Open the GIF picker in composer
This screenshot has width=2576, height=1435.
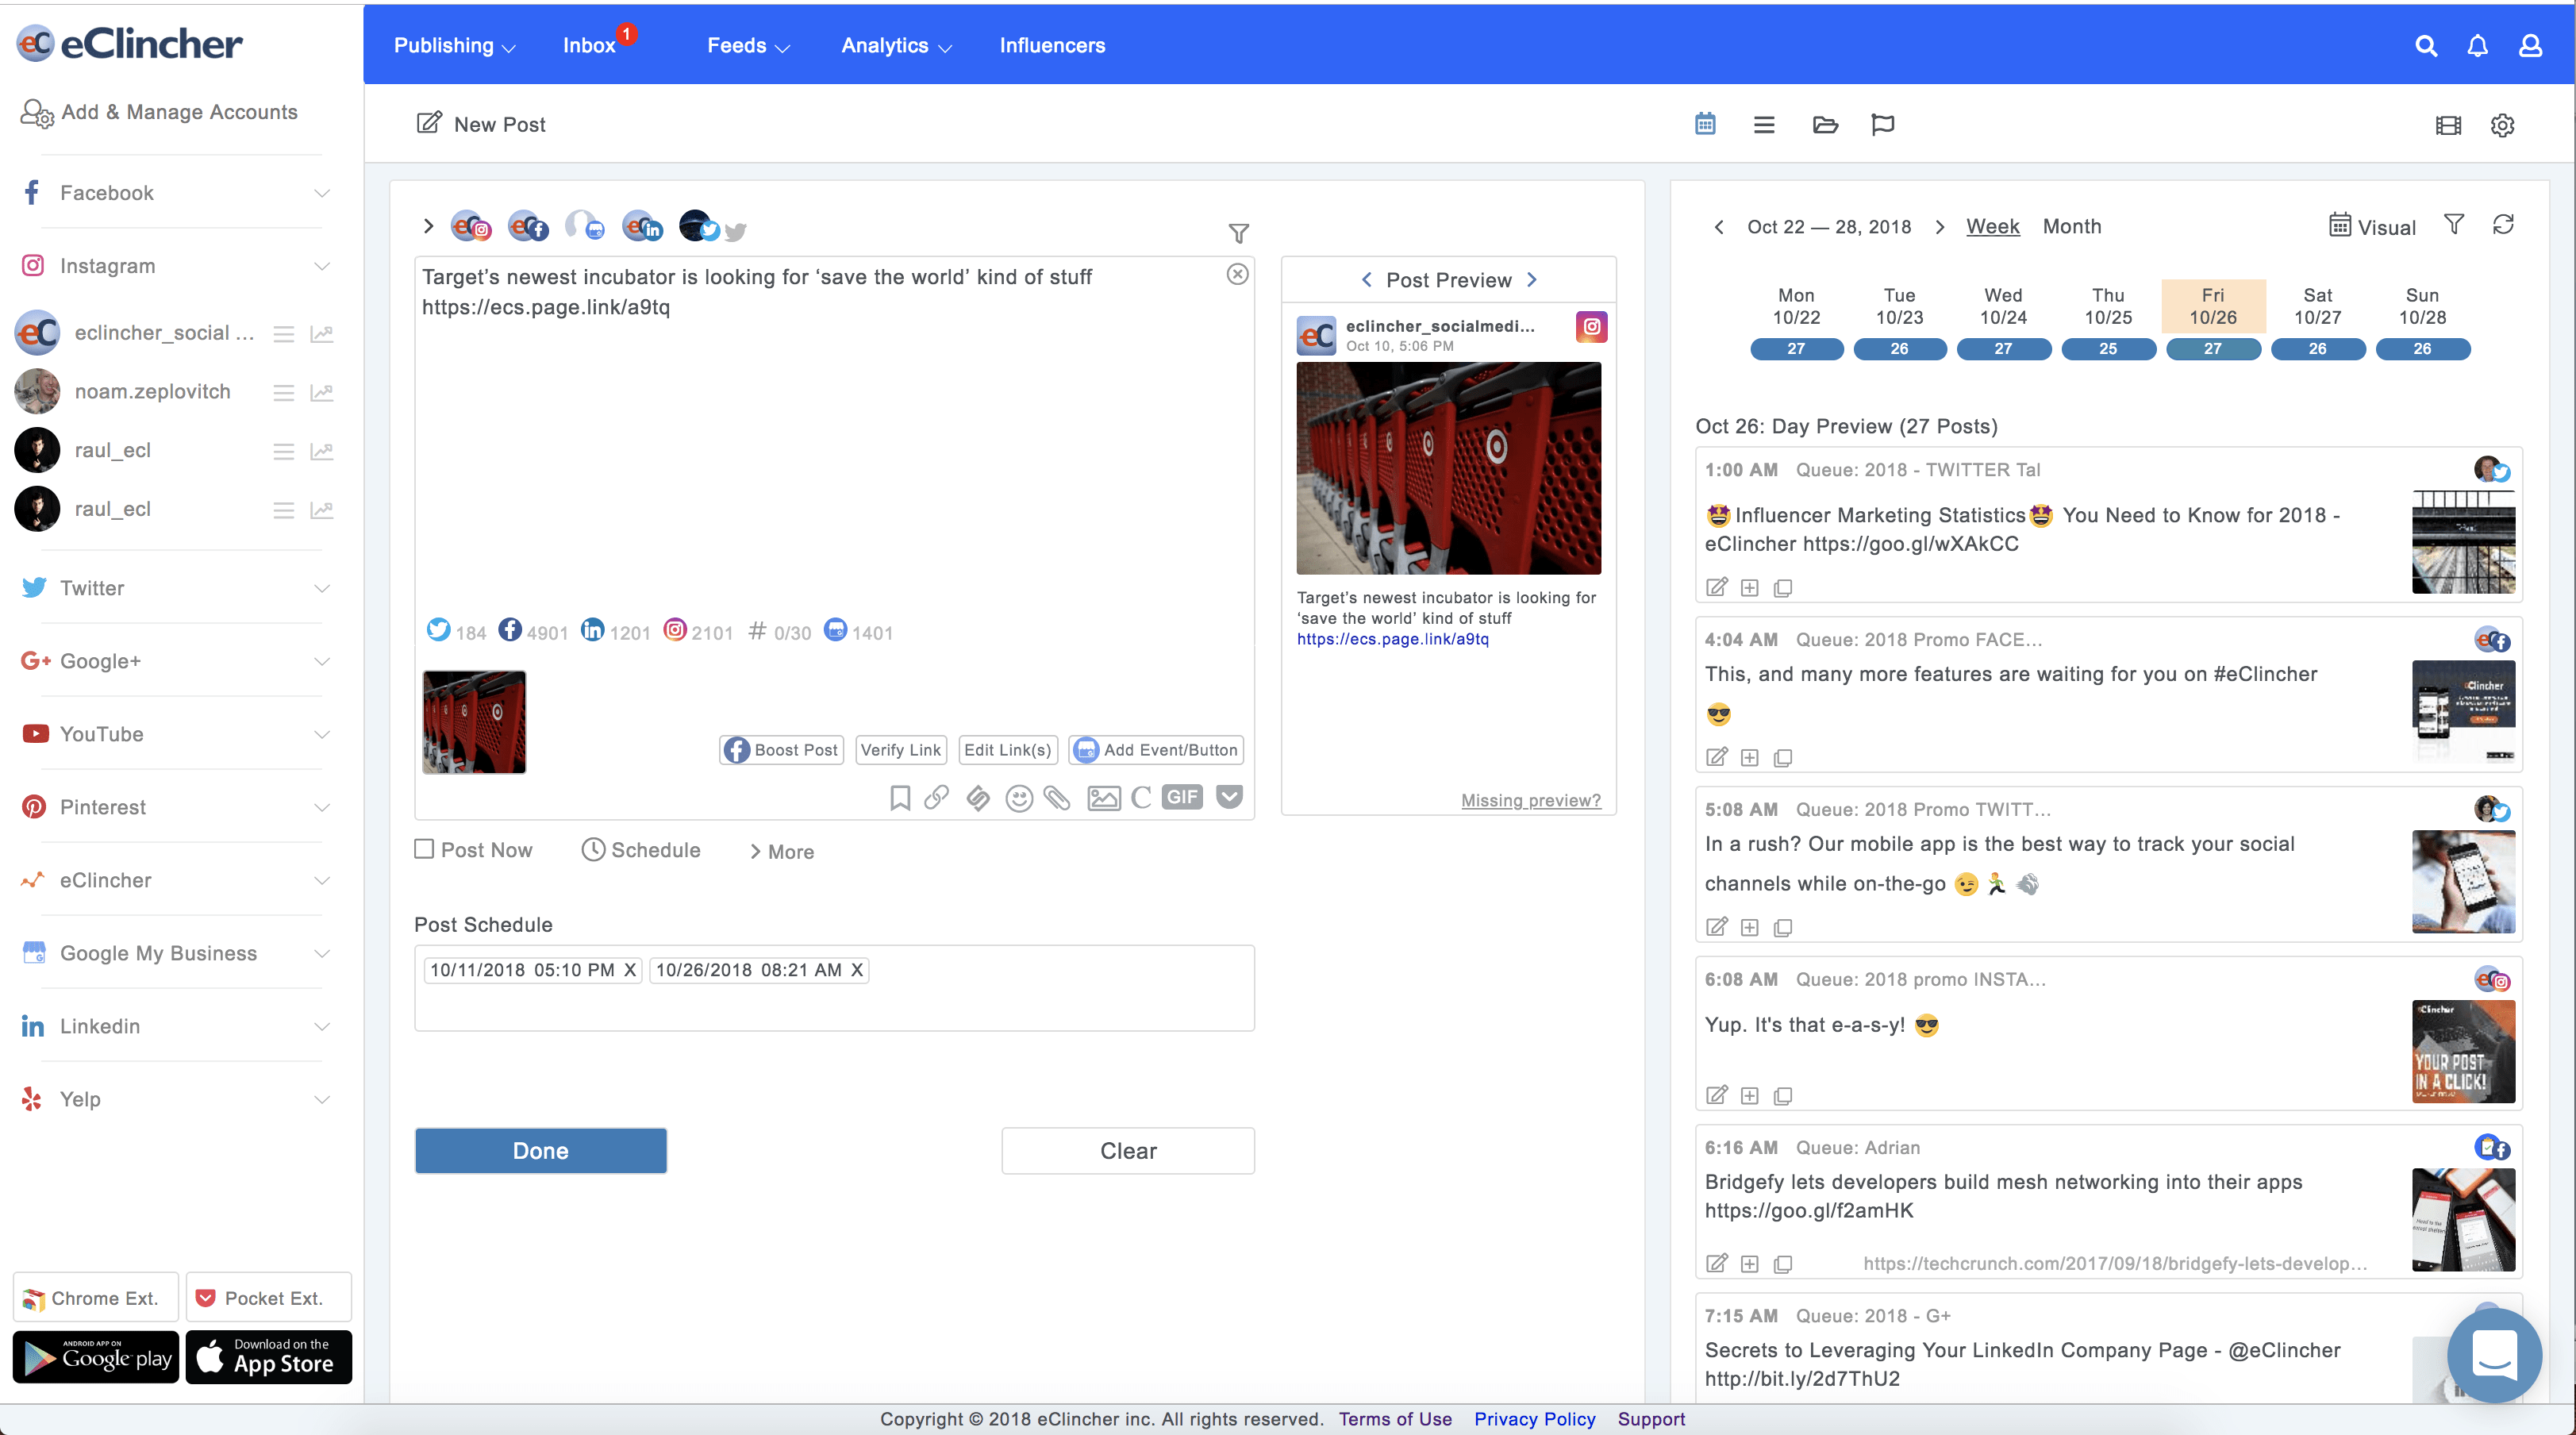[x=1182, y=797]
